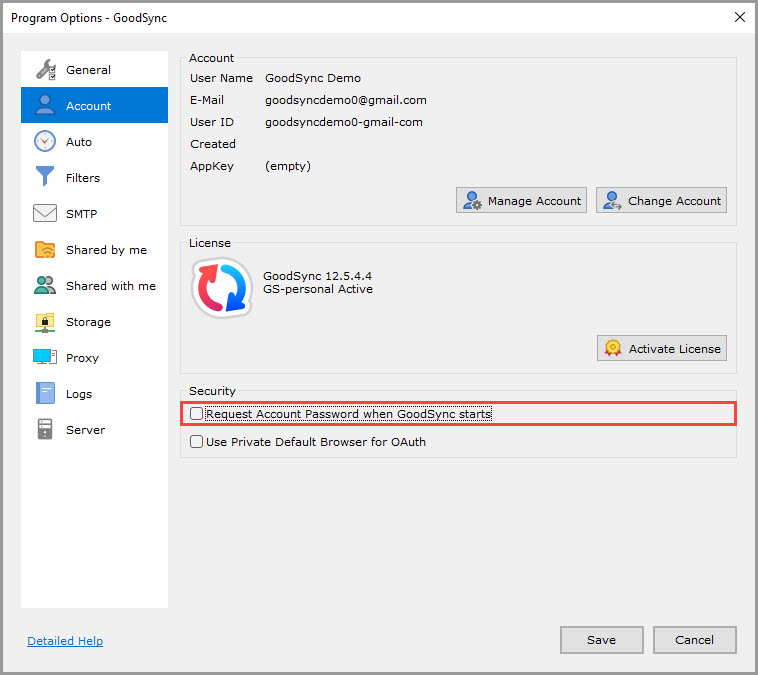The image size is (758, 675).
Task: Toggle Use Private Default Browser for OAuth
Action: coord(196,441)
